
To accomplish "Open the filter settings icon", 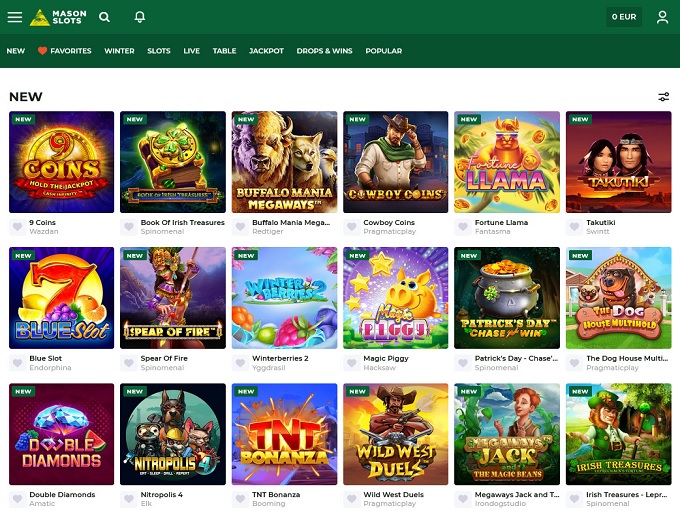I will [664, 97].
